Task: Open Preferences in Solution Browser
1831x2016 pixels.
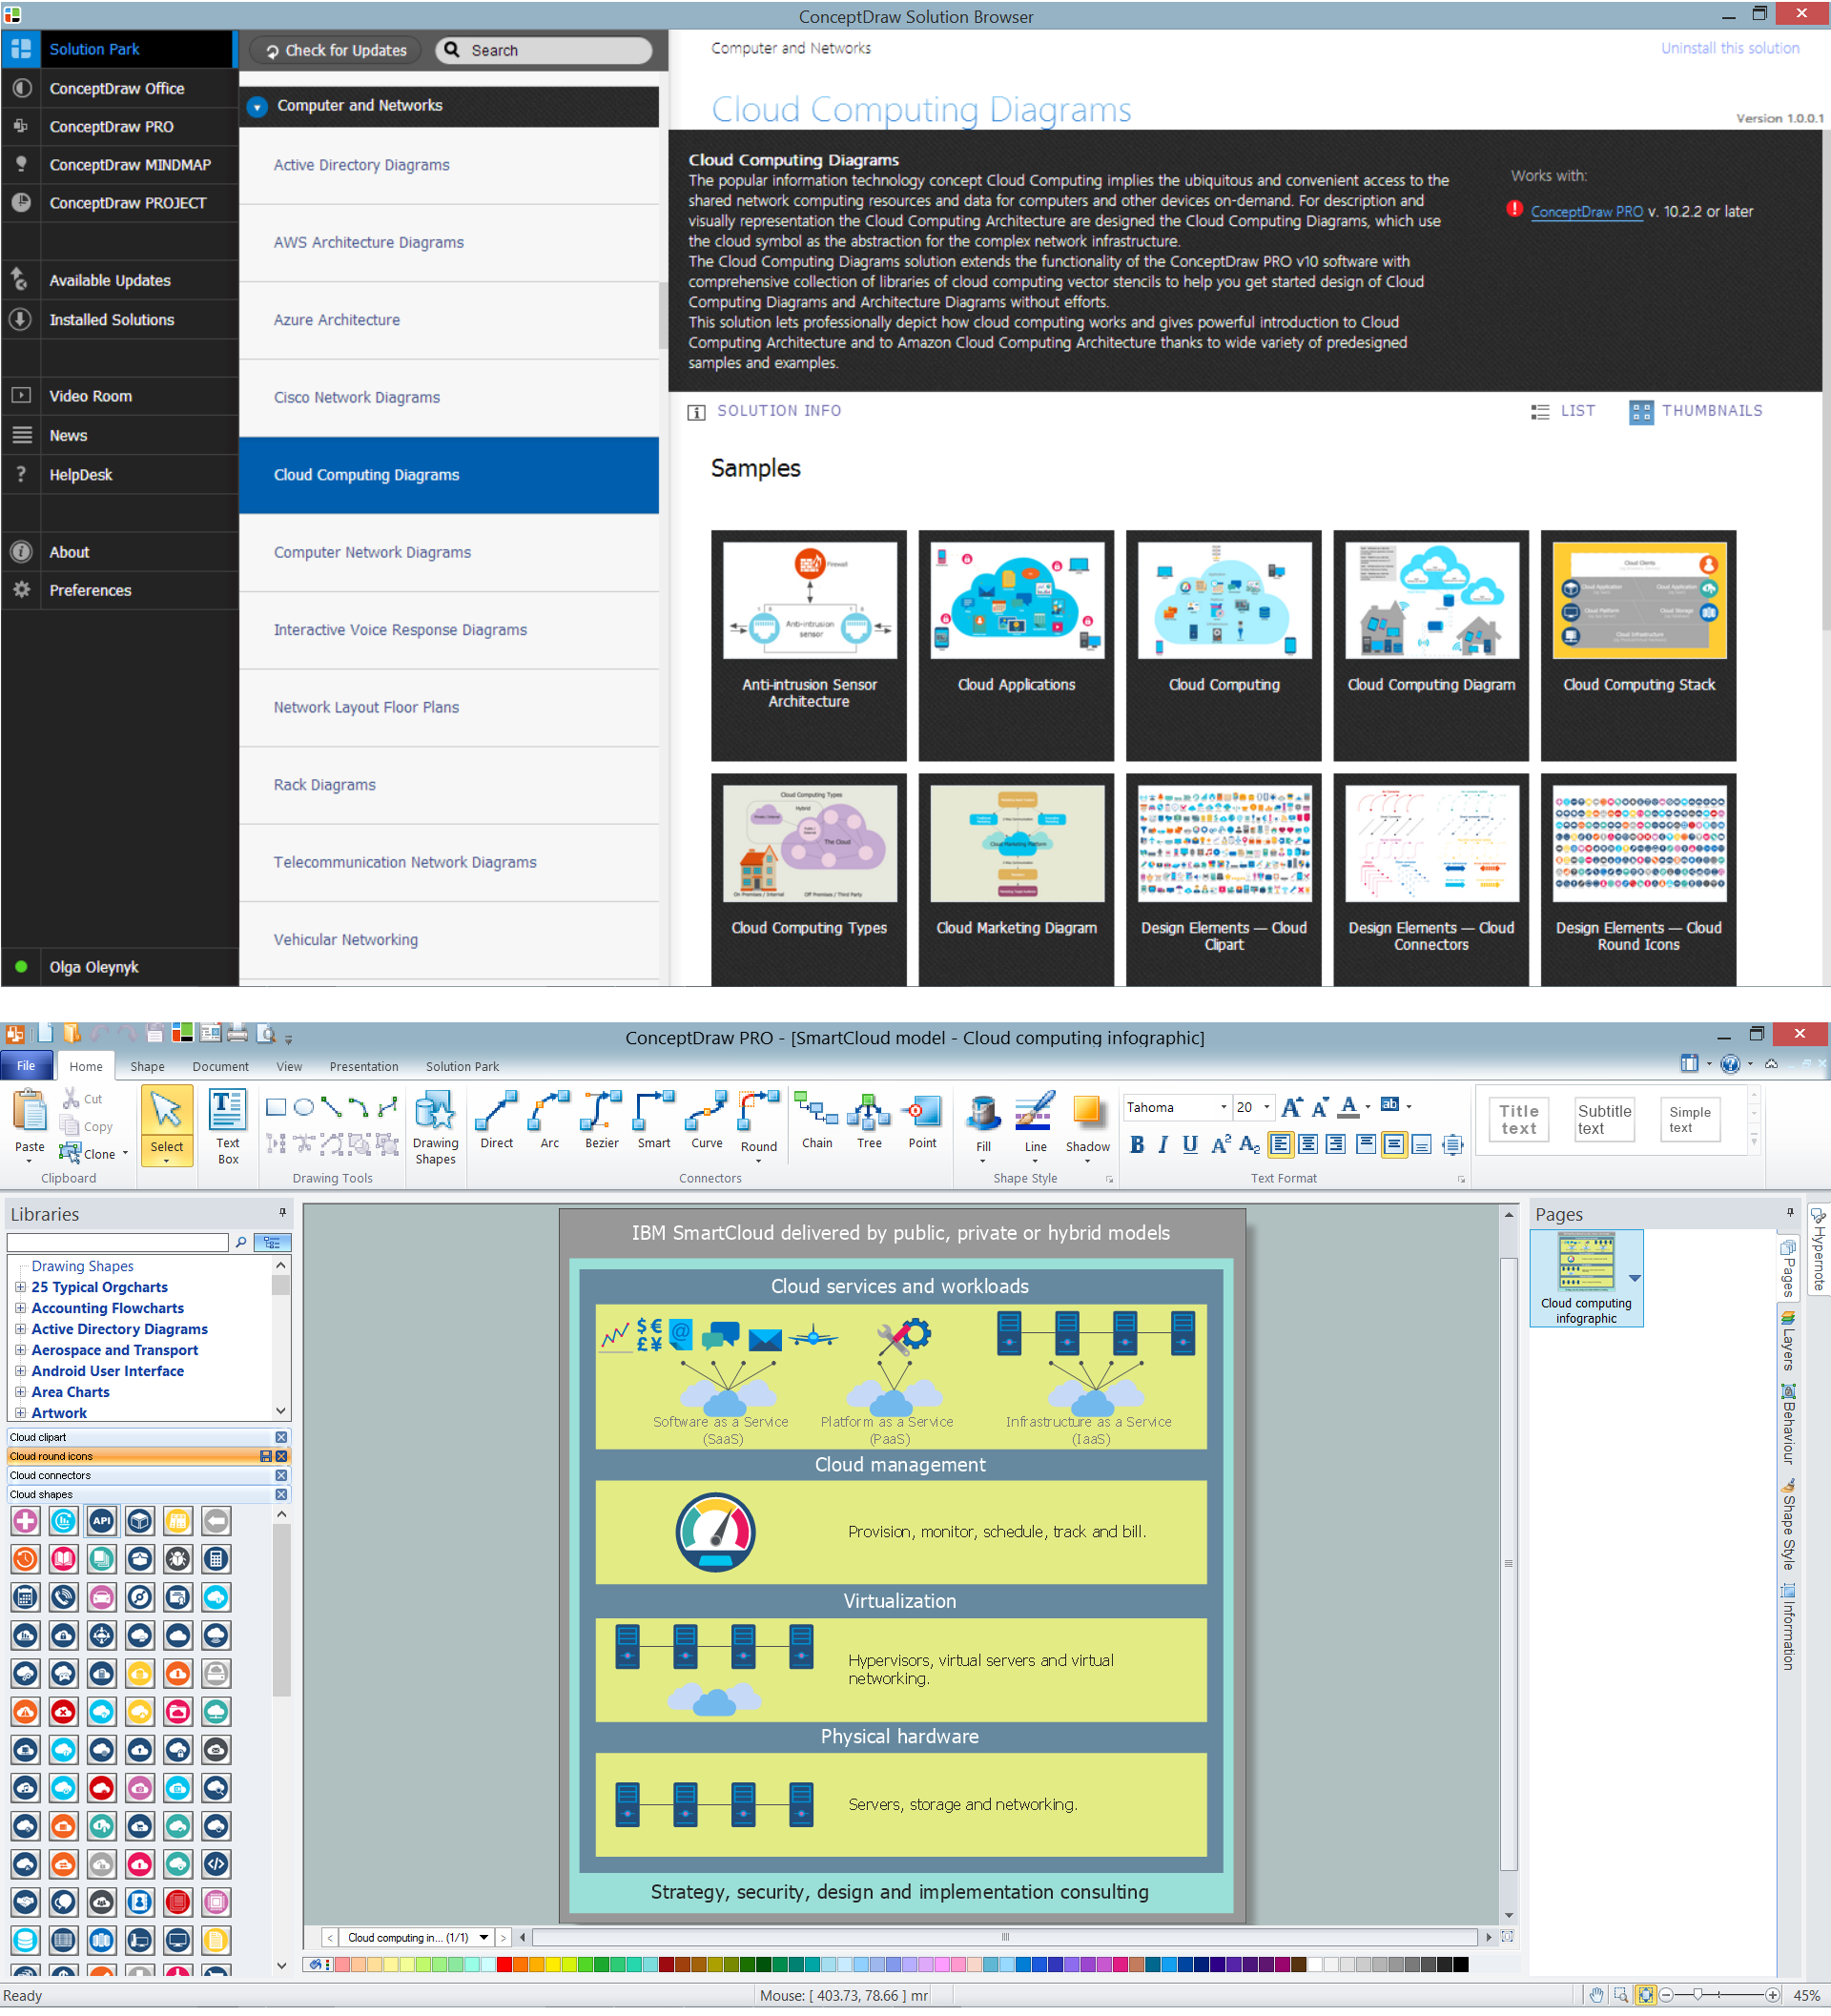Action: pos(90,590)
